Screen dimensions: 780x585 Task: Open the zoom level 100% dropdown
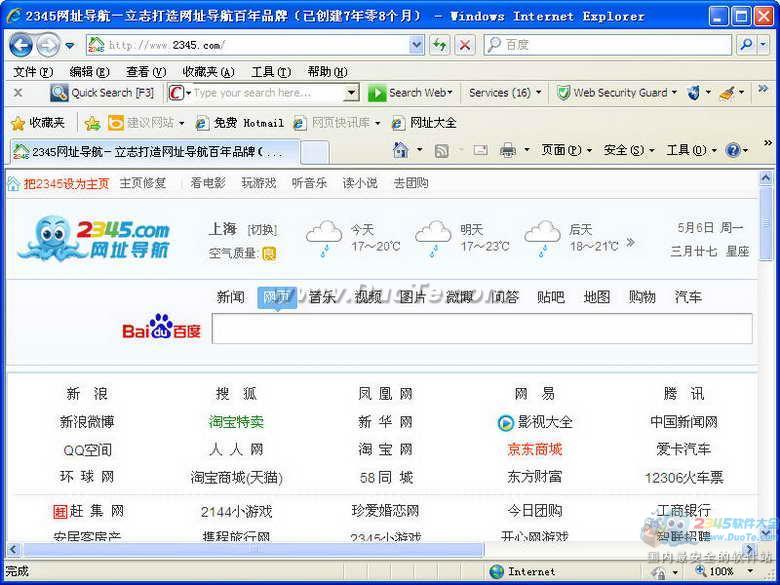click(750, 572)
